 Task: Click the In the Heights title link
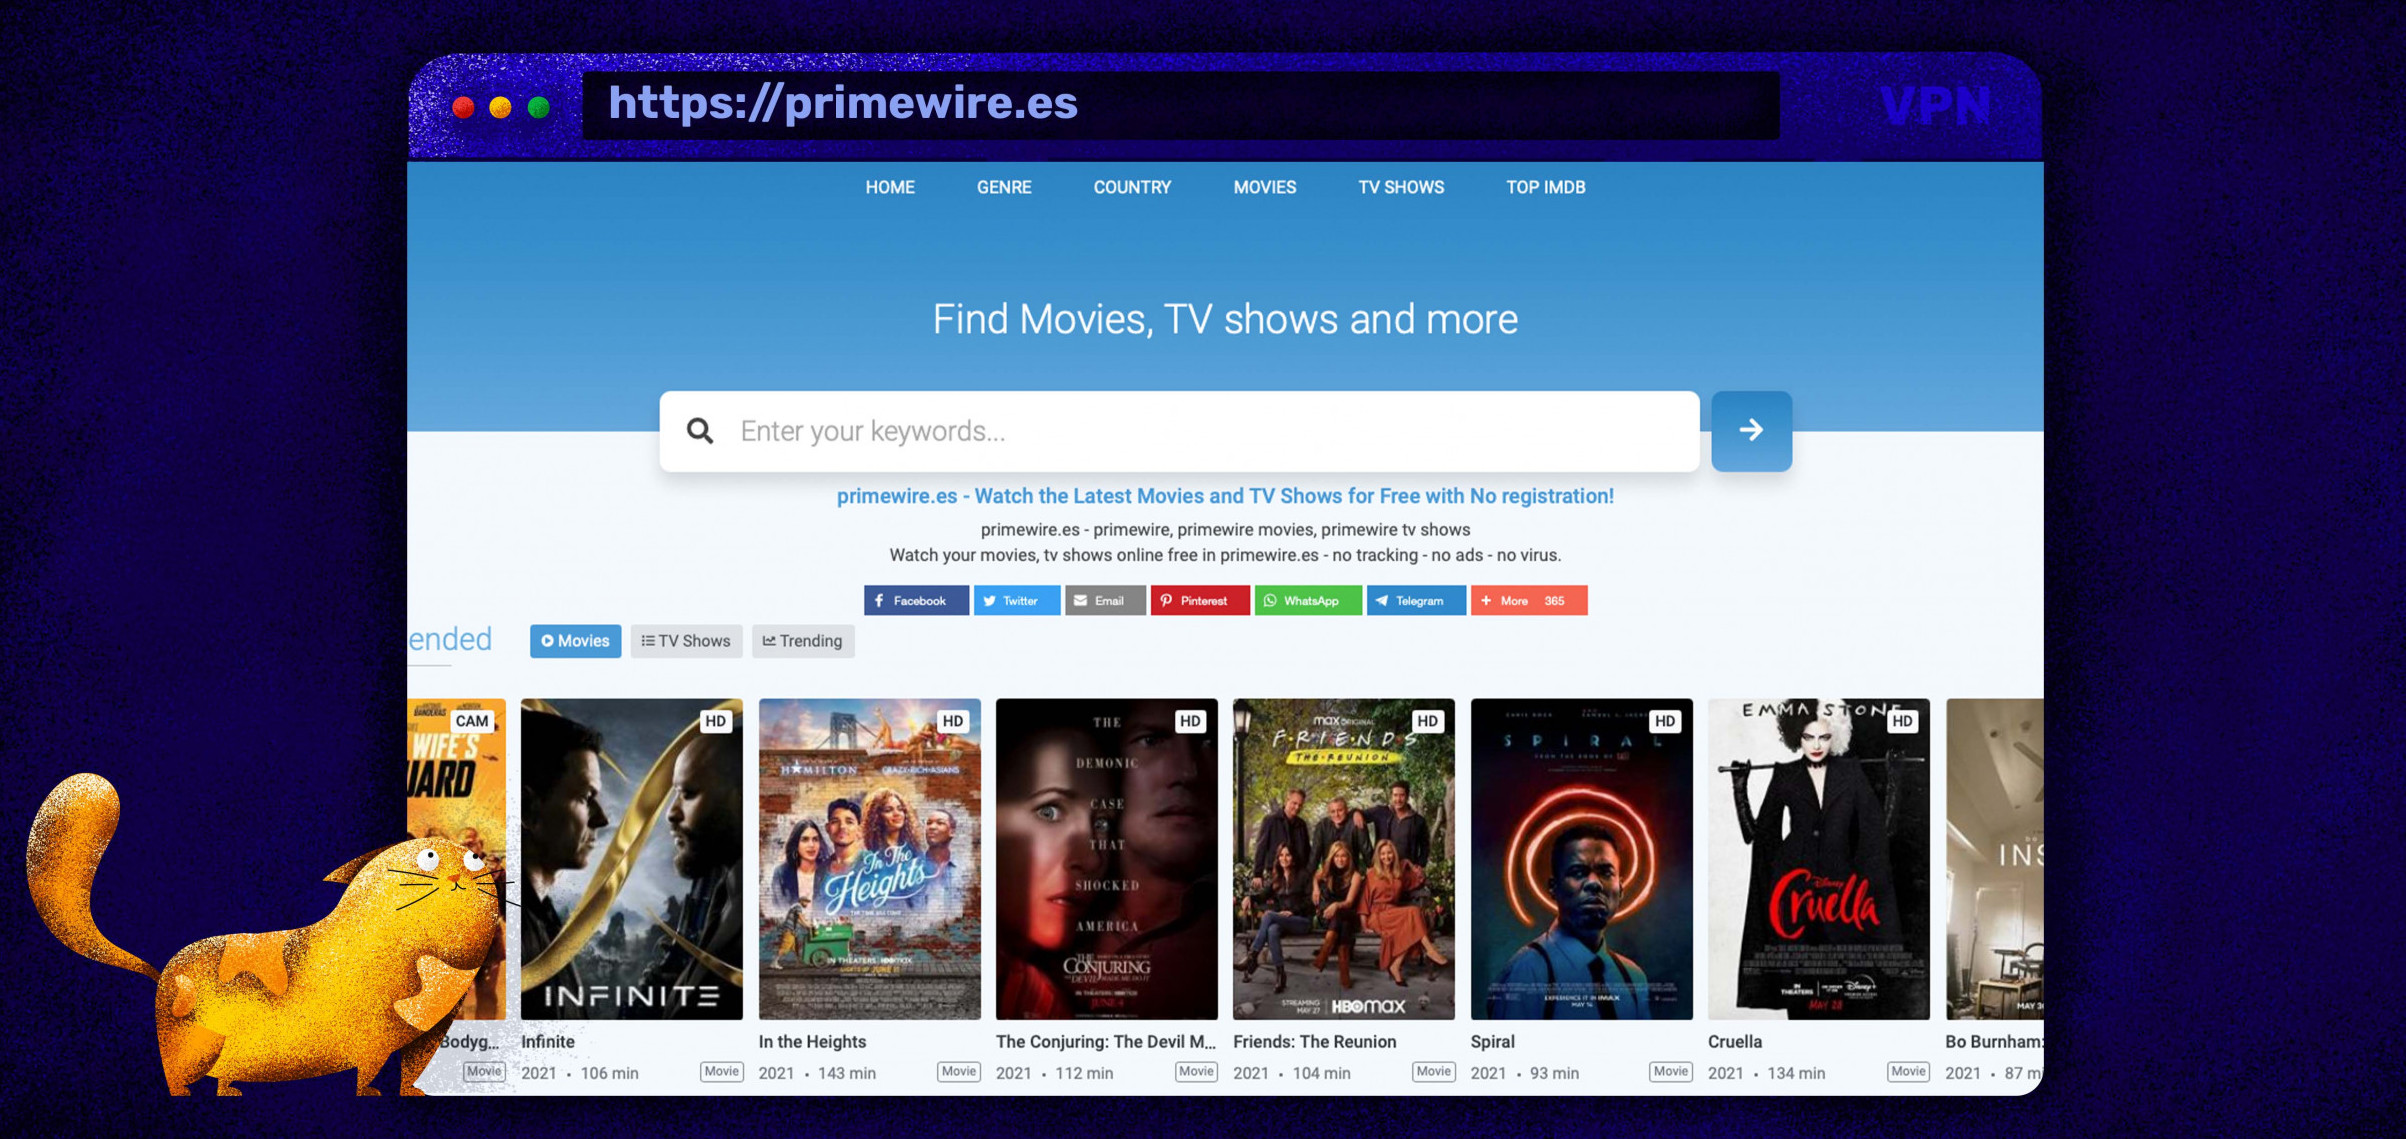(x=812, y=1041)
